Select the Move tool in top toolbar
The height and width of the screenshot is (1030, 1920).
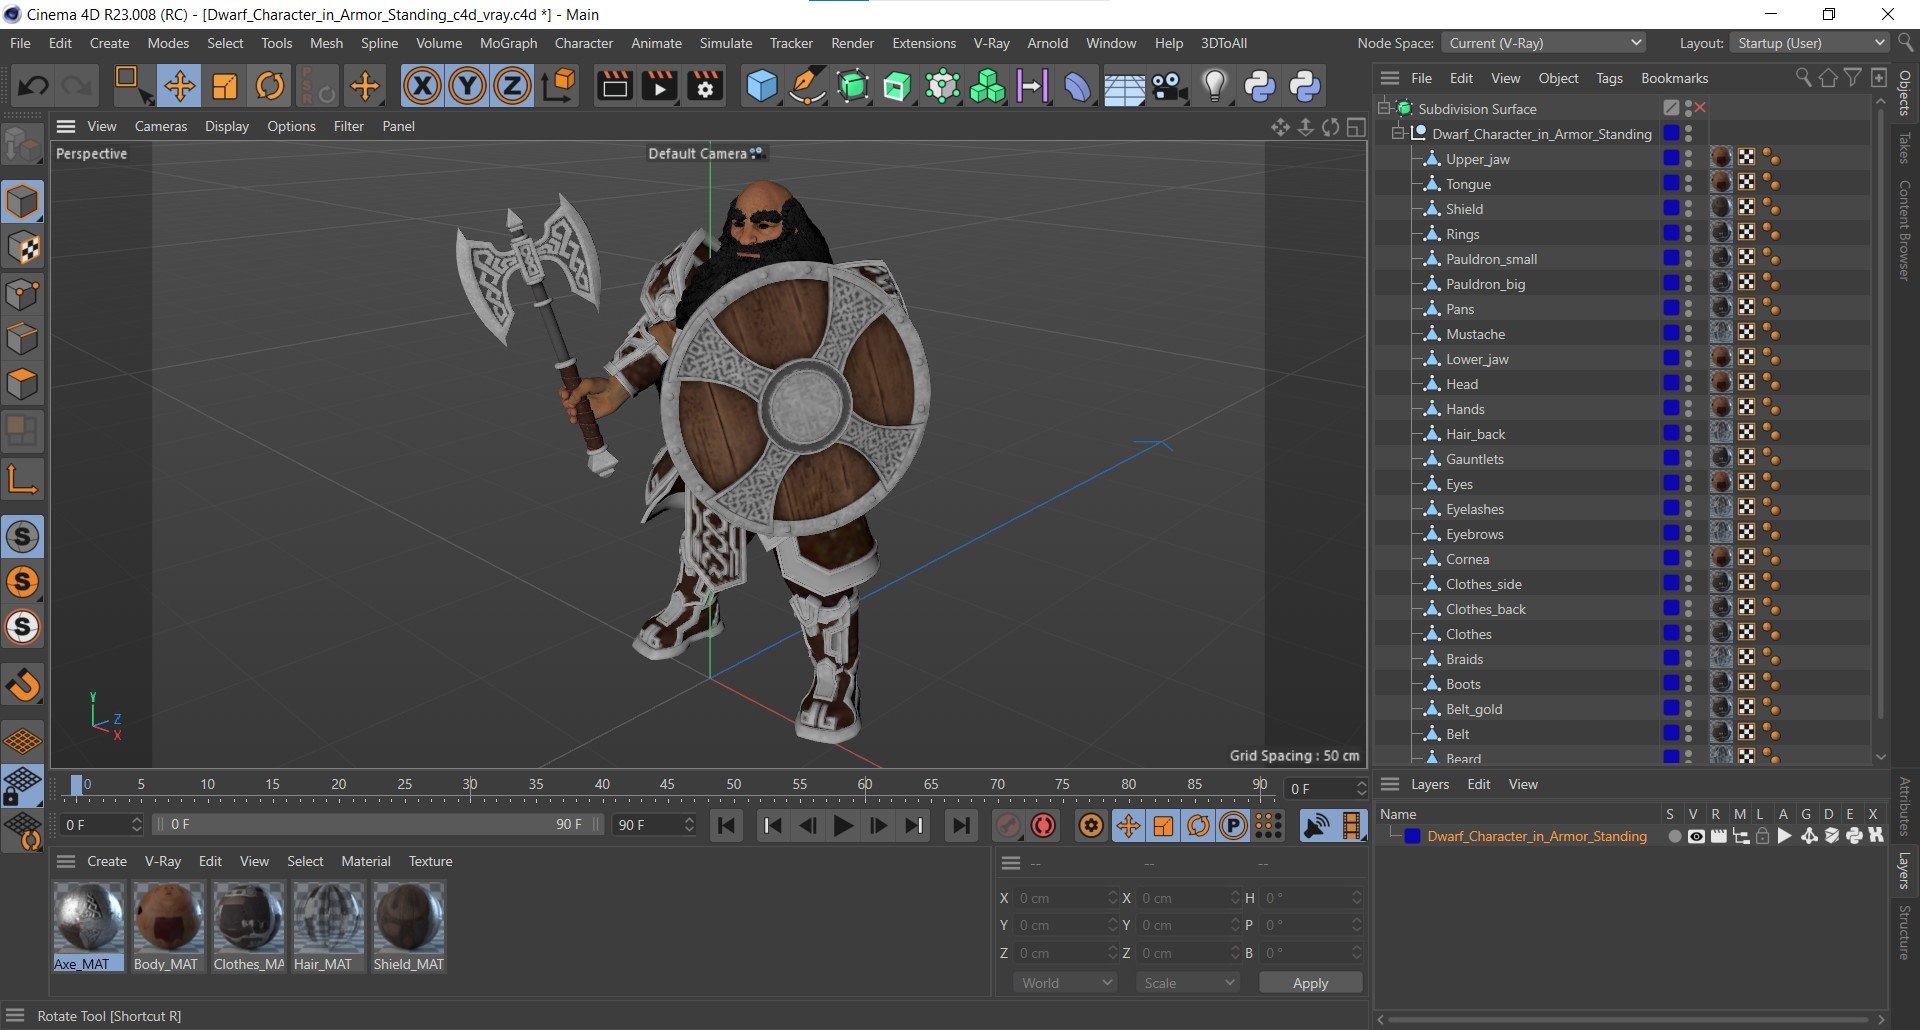point(179,86)
